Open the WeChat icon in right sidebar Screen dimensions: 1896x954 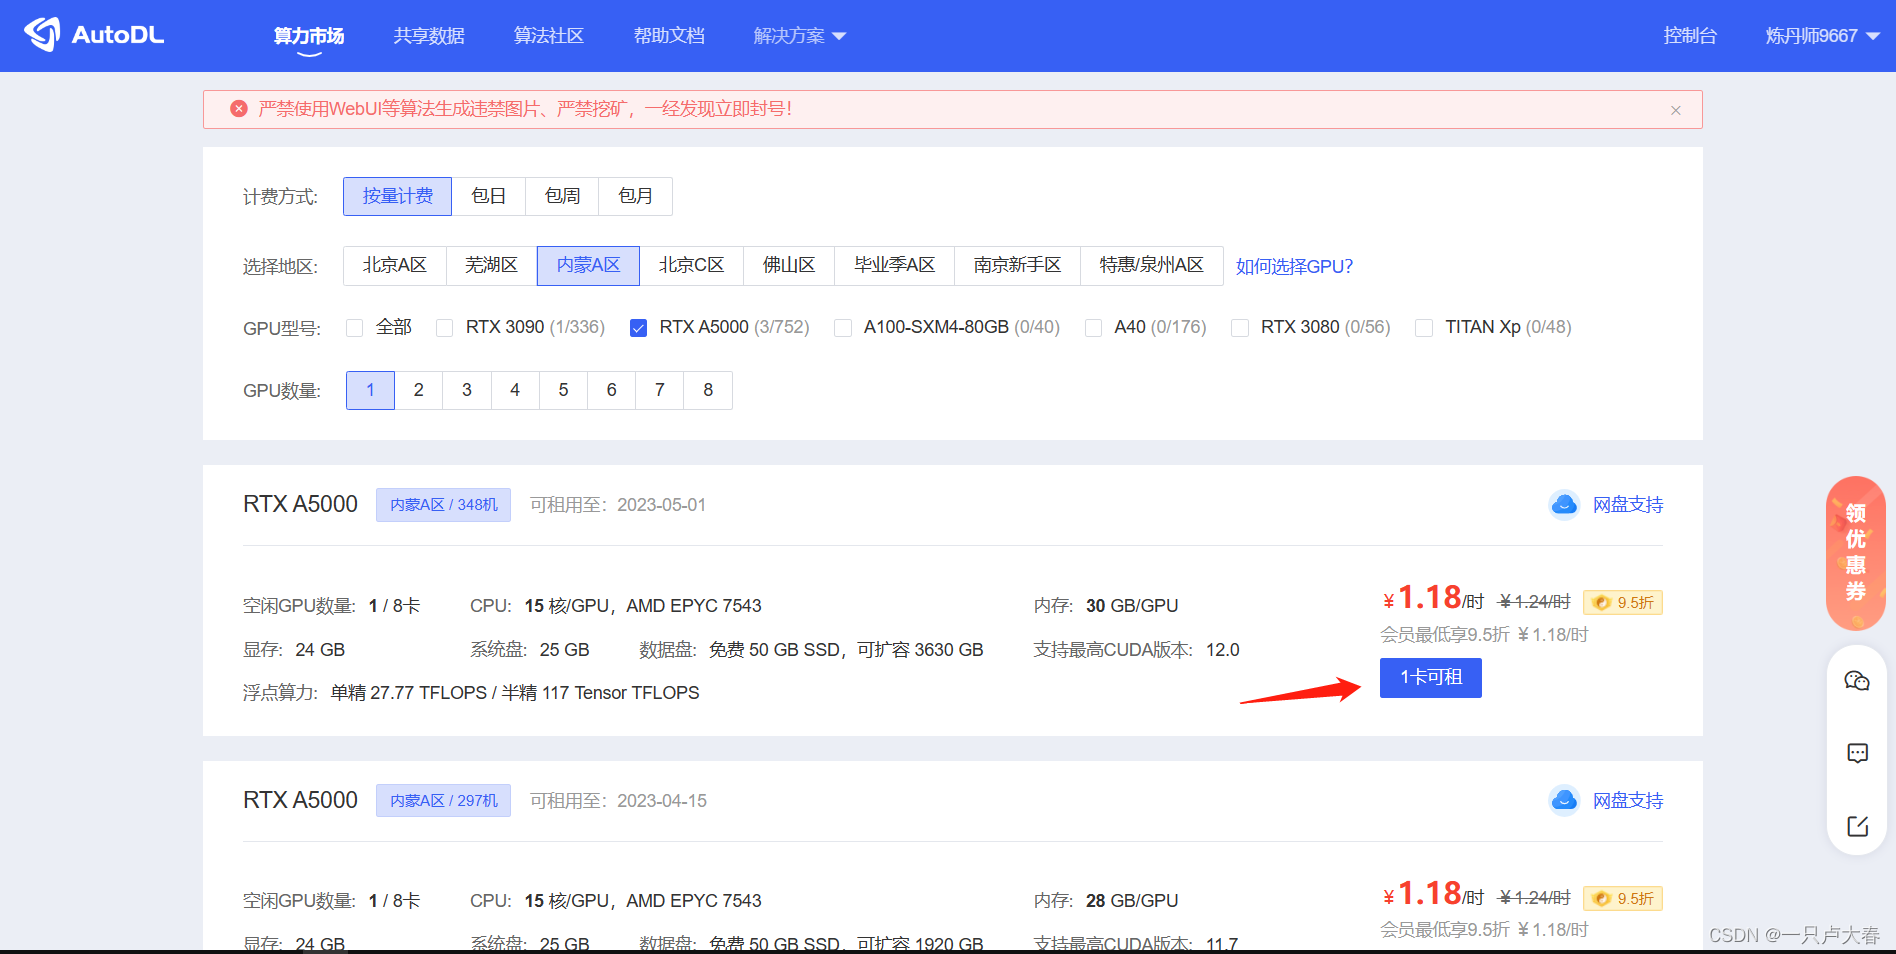pos(1857,681)
